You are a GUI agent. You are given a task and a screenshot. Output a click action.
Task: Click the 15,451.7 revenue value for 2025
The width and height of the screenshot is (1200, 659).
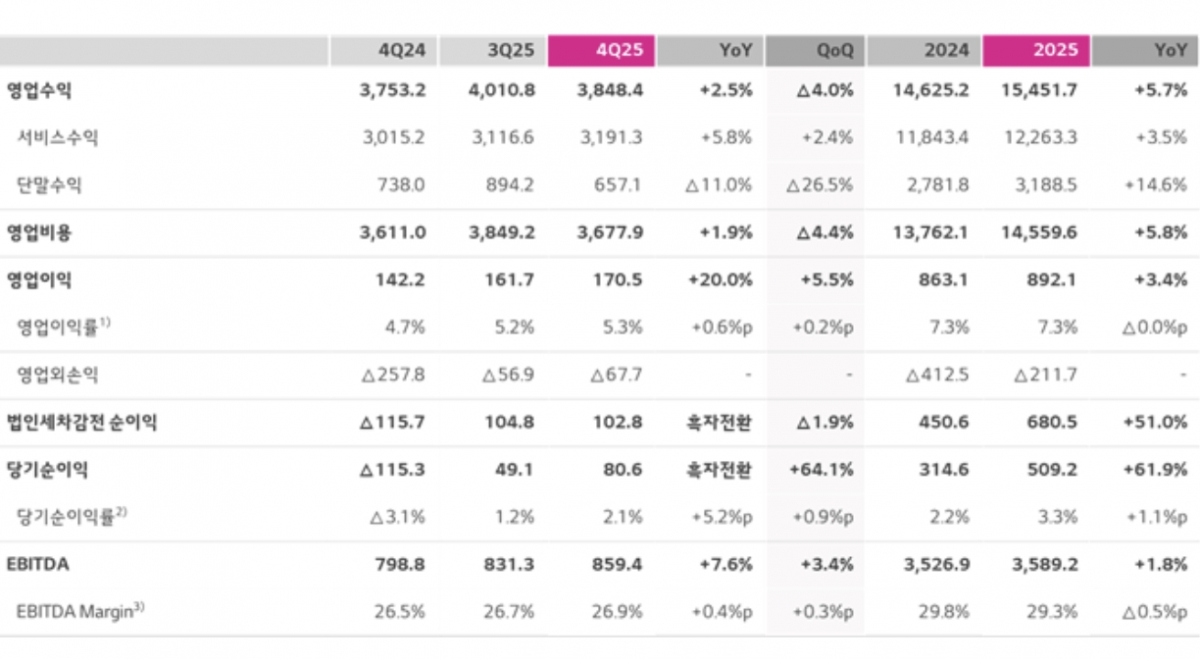1038,90
